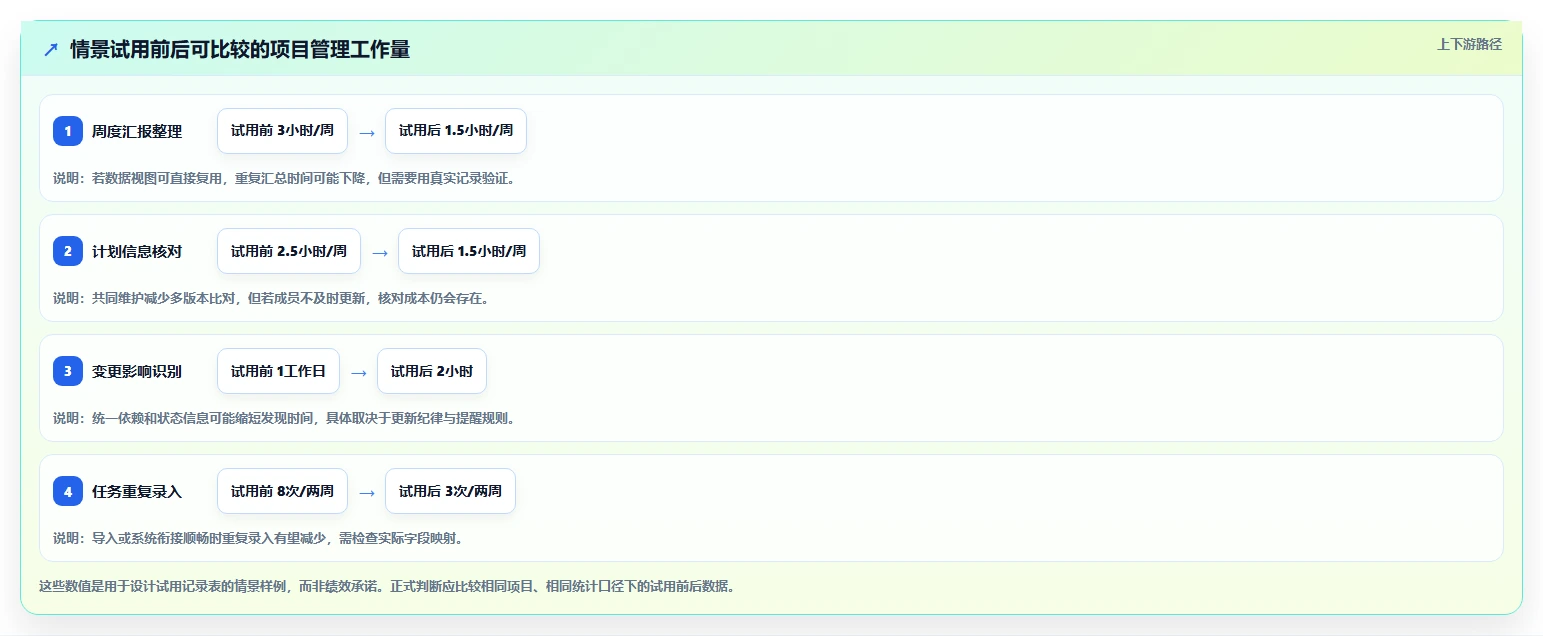Viewport: 1543px width, 636px height.
Task: Click the 试用前 8次/两周 chip
Action: pyautogui.click(x=282, y=491)
